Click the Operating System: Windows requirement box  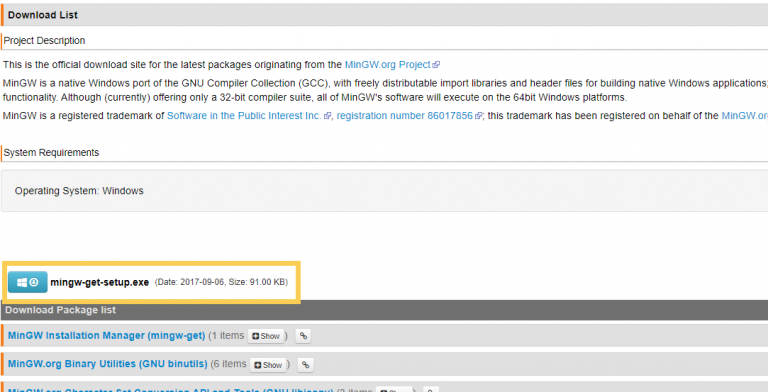coord(384,191)
